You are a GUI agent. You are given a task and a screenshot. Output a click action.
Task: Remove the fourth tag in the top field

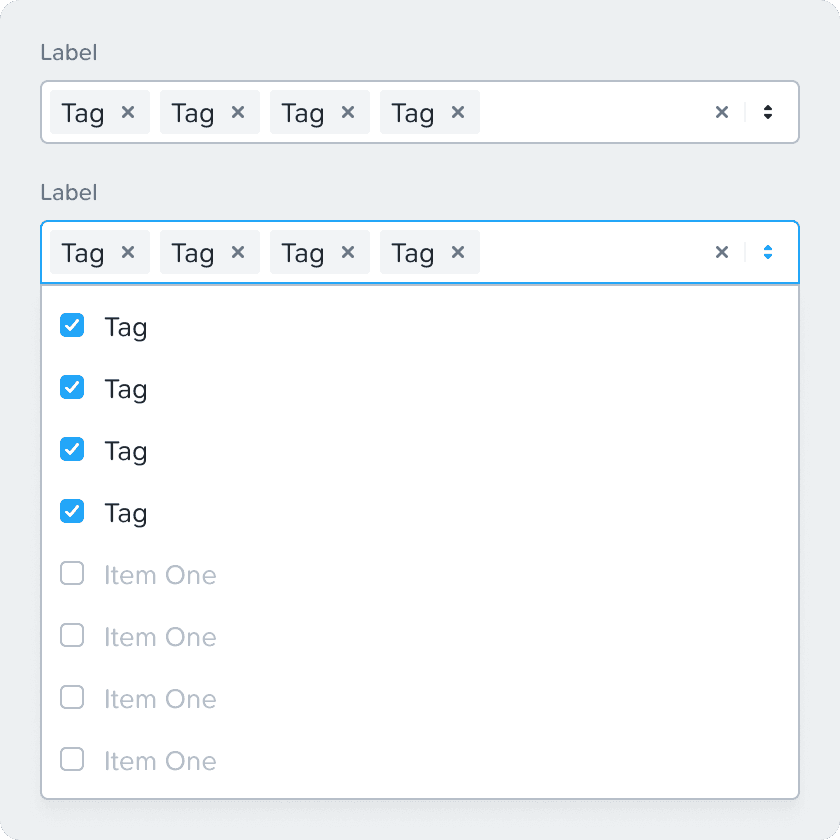click(458, 112)
